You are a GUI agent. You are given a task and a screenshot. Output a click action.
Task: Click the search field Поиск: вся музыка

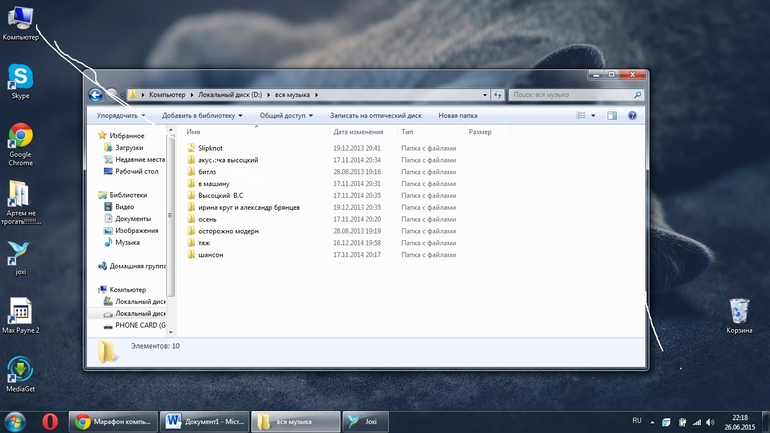pos(570,95)
